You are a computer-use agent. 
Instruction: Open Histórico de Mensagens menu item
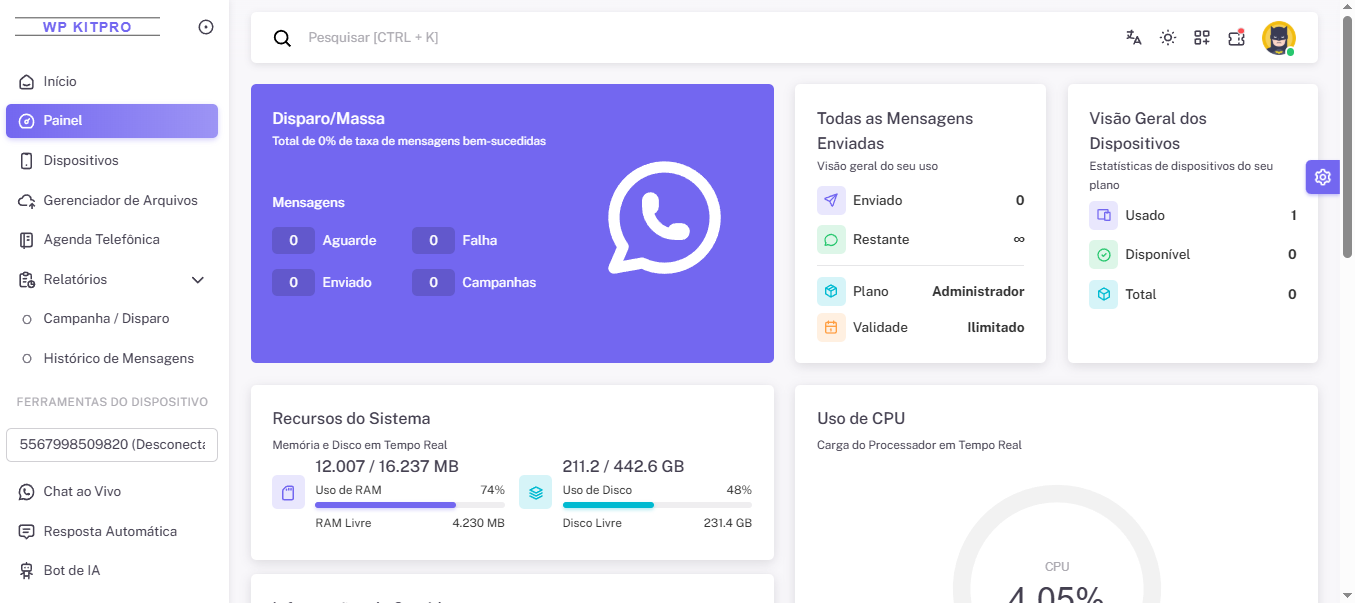[118, 358]
